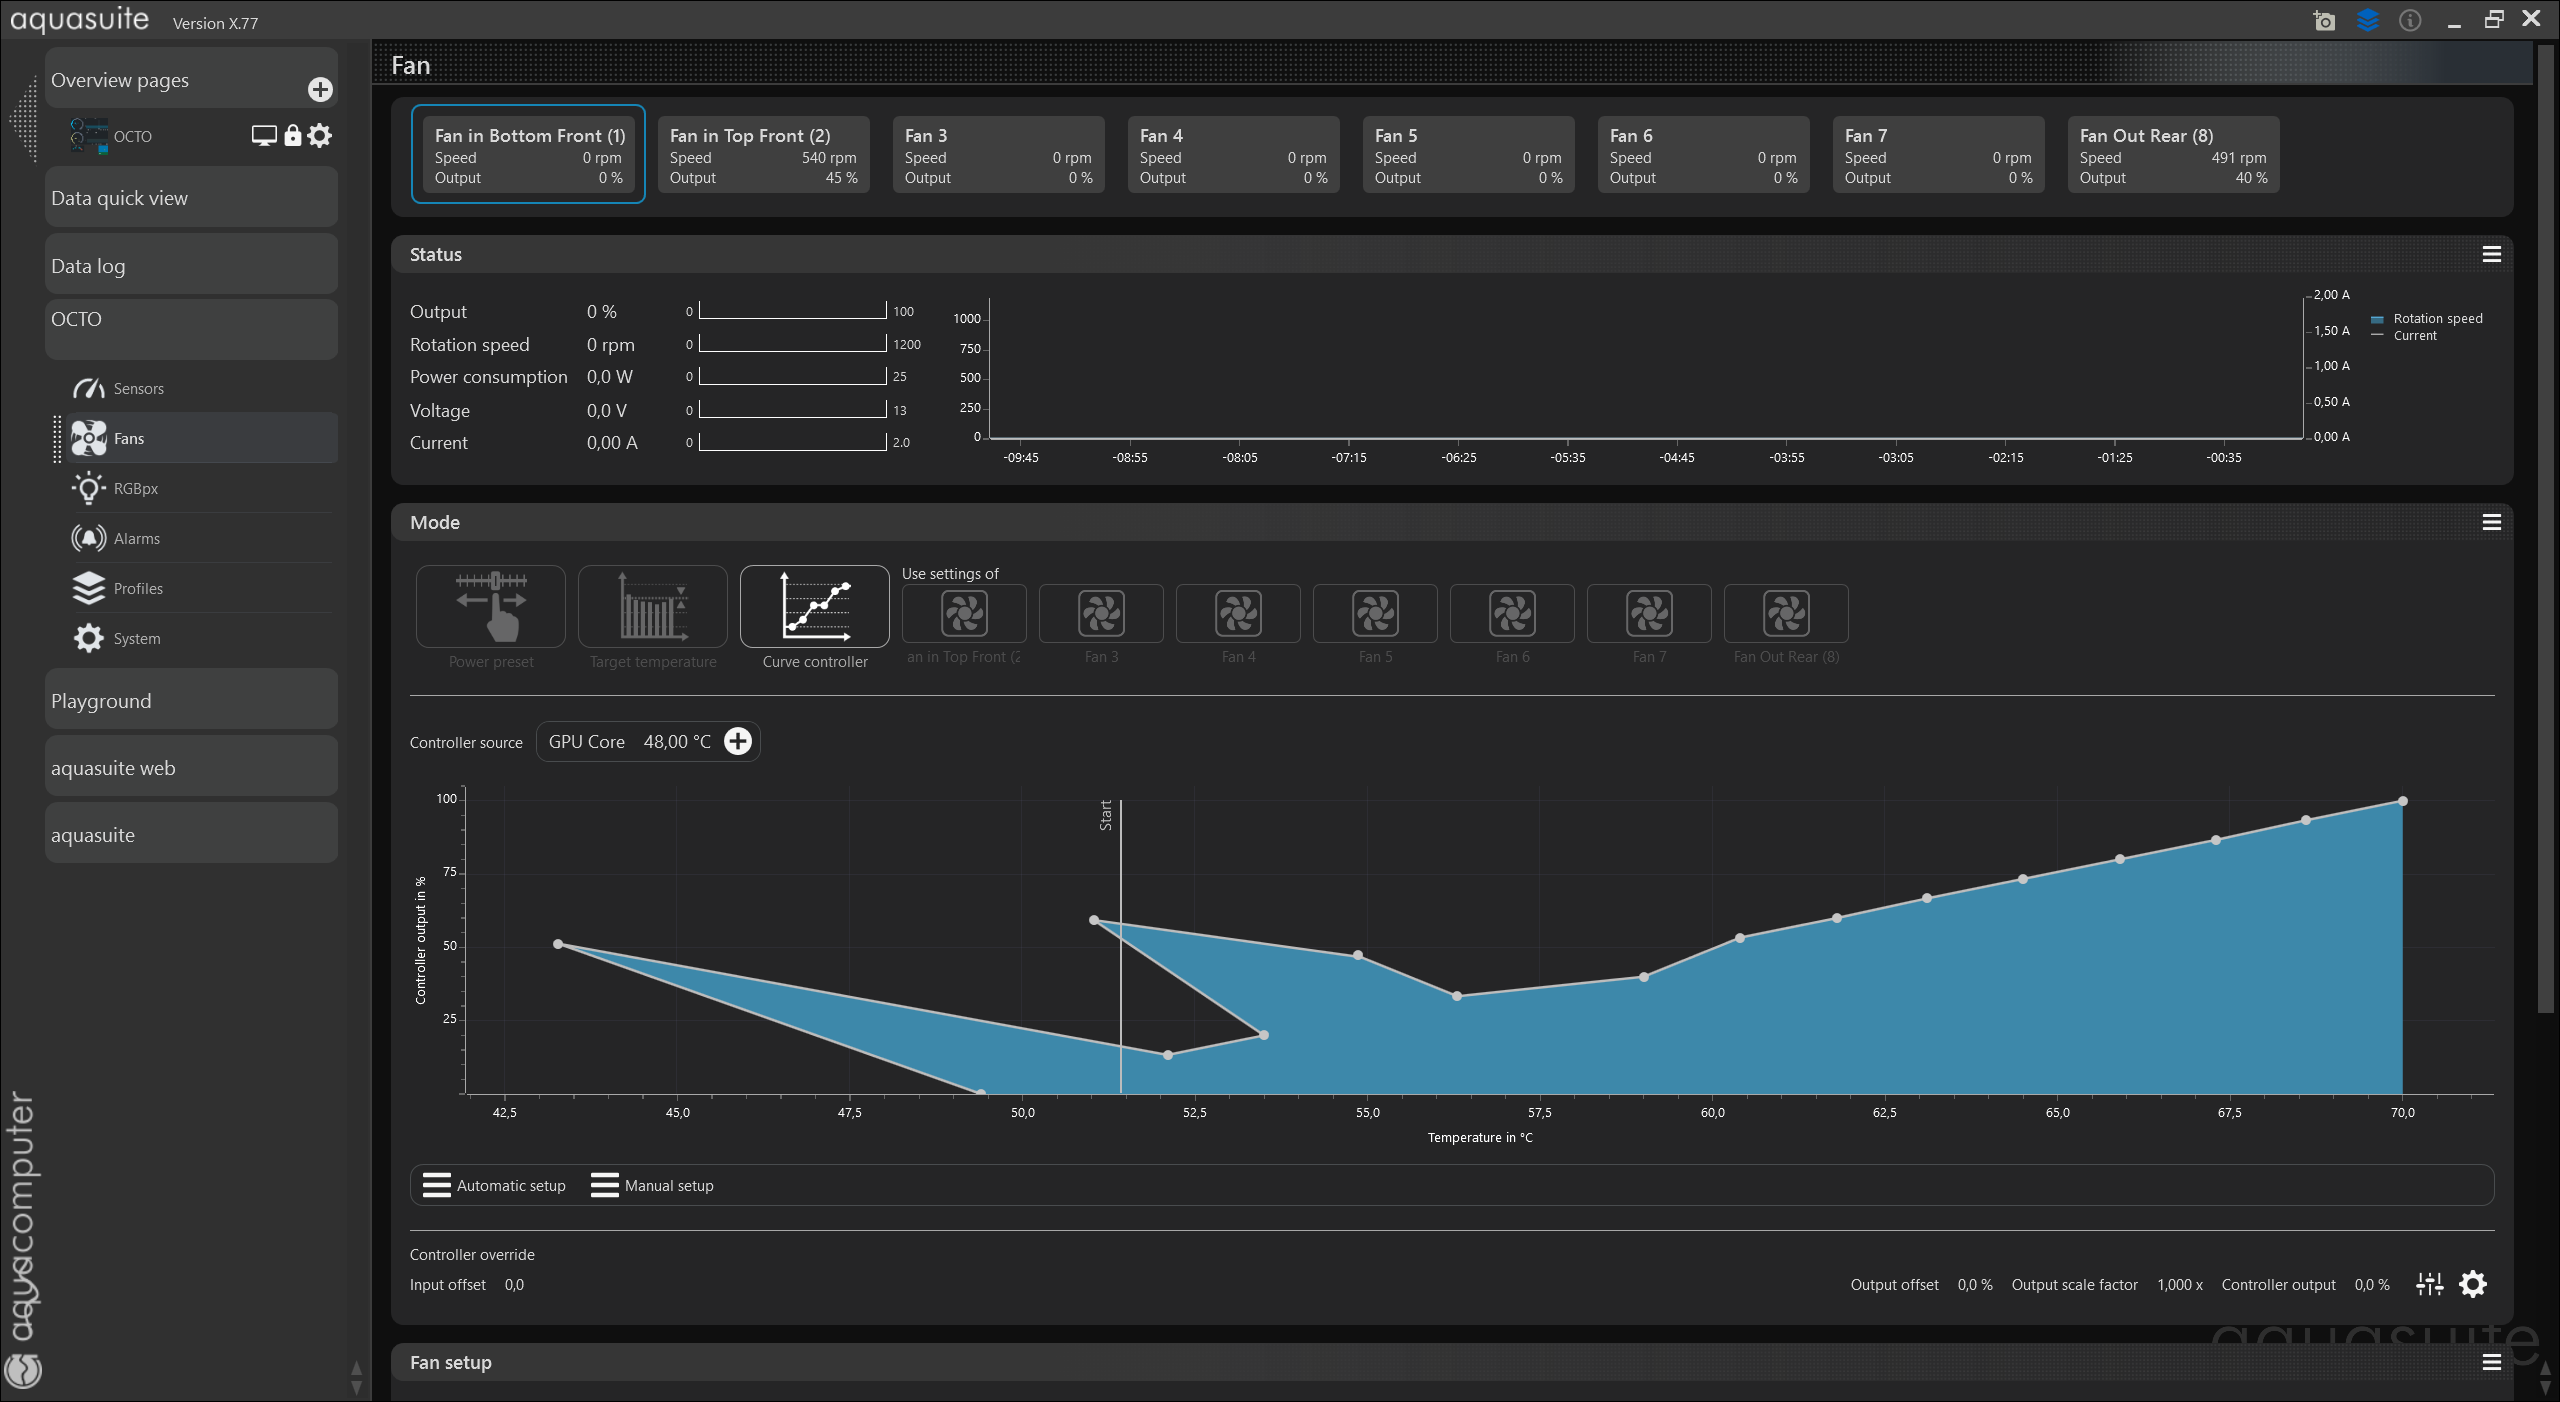The height and width of the screenshot is (1402, 2560).
Task: Open Manual setup menu
Action: pyautogui.click(x=652, y=1185)
